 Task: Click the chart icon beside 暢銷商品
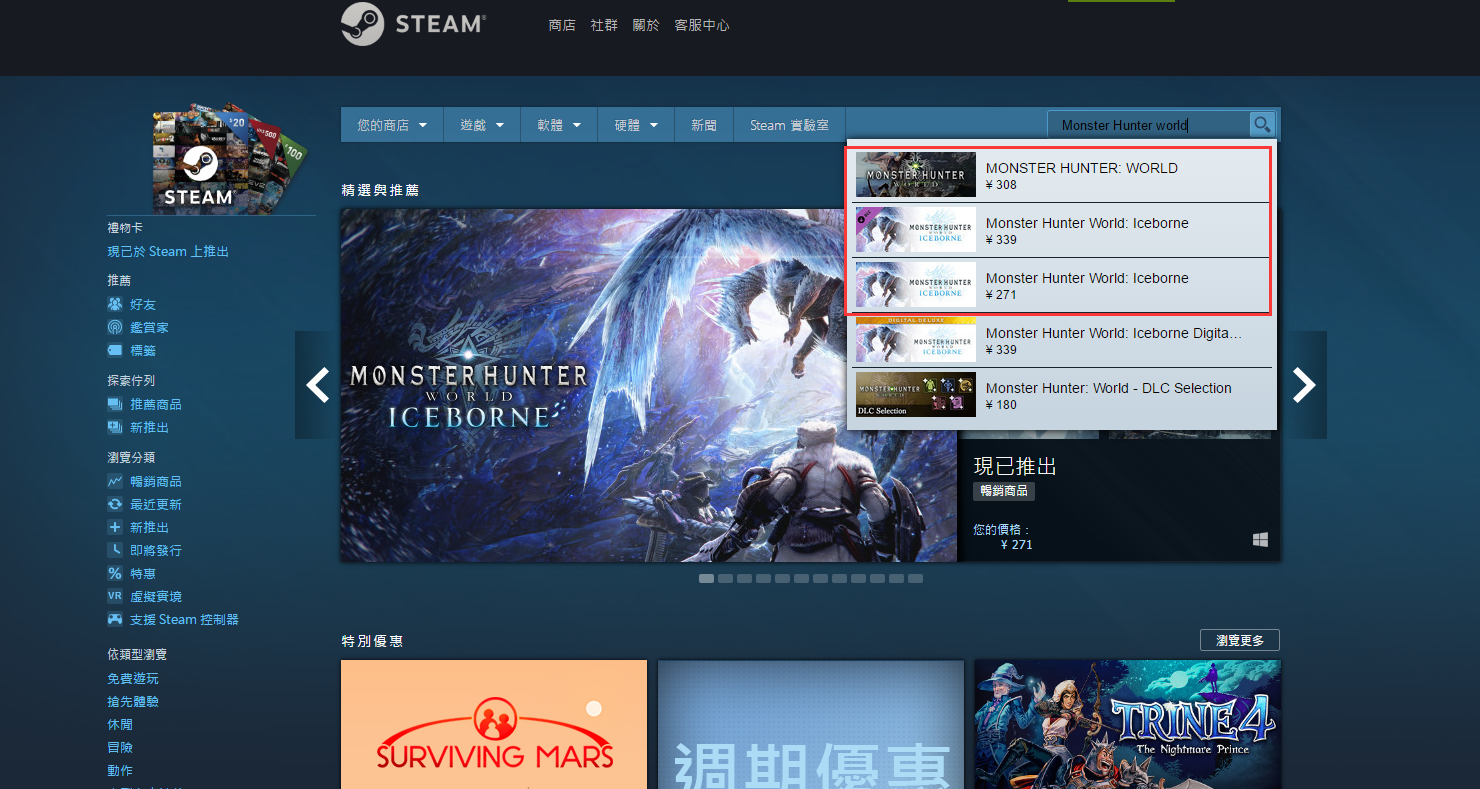click(x=115, y=481)
